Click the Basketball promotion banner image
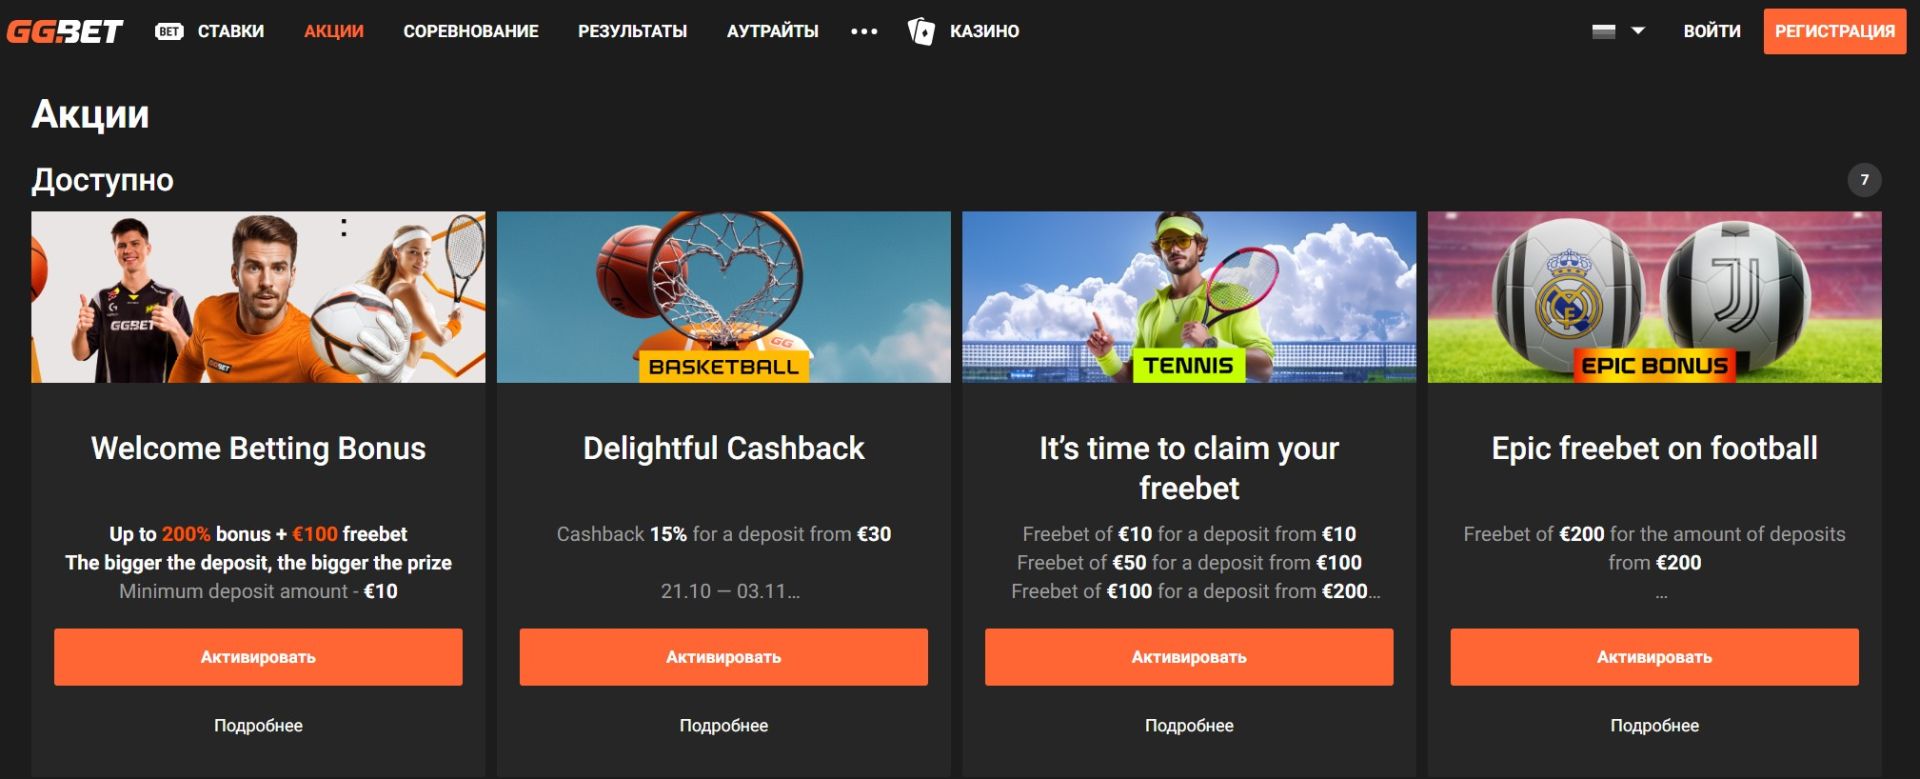Viewport: 1920px width, 779px height. coord(724,297)
